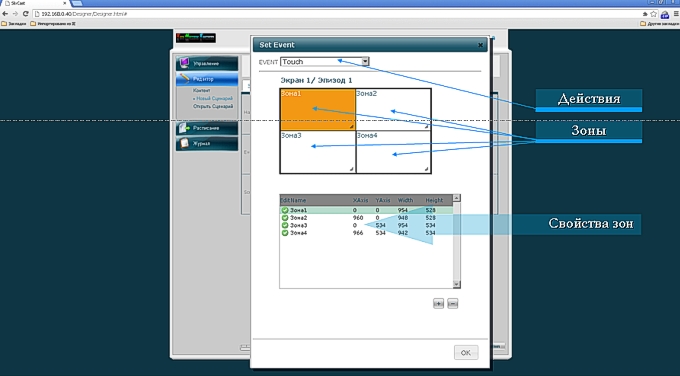
Task: Bookmark this page with the star icon
Action: coord(654,14)
